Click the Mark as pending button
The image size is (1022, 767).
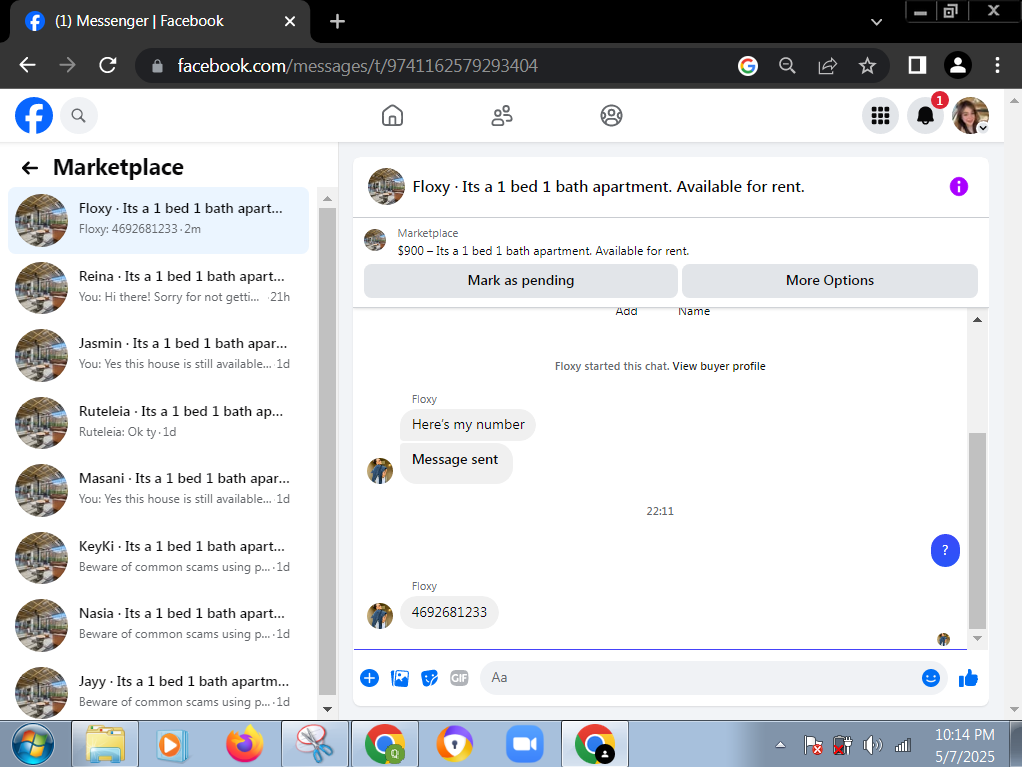[x=521, y=280]
